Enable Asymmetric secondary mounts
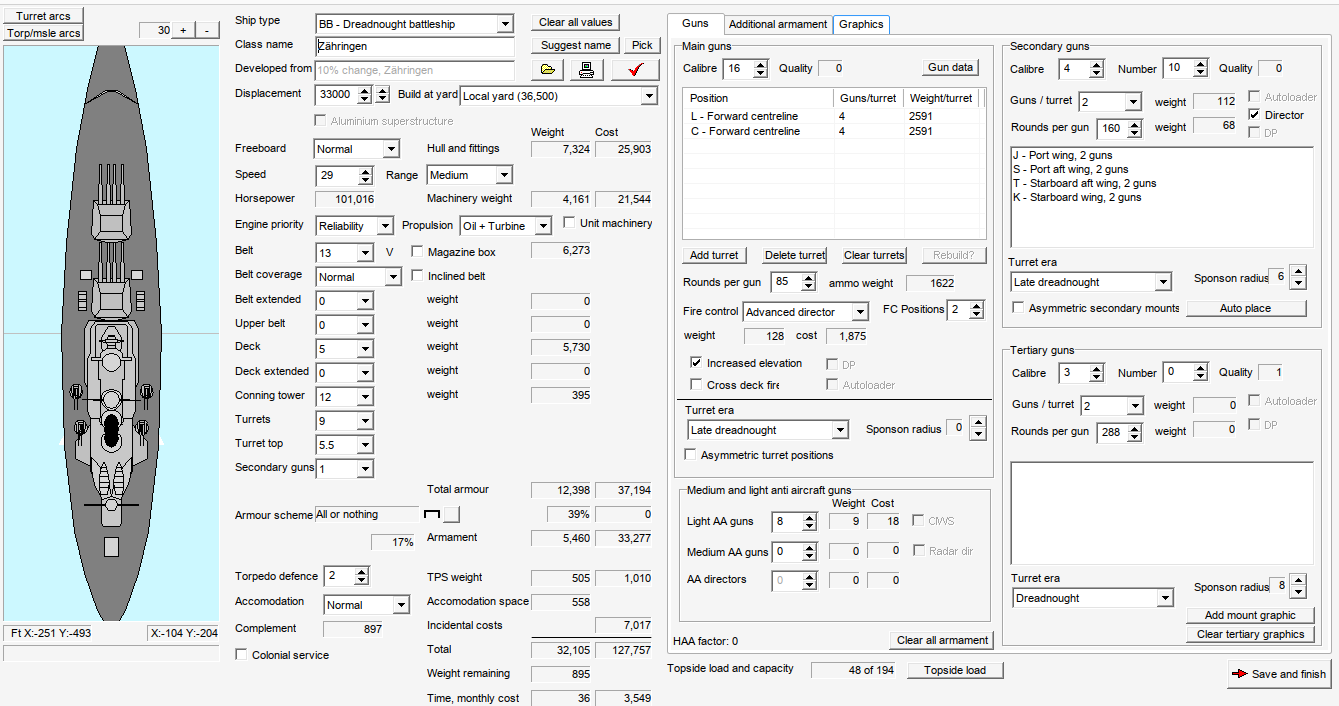Image resolution: width=1339 pixels, height=706 pixels. coord(1019,308)
